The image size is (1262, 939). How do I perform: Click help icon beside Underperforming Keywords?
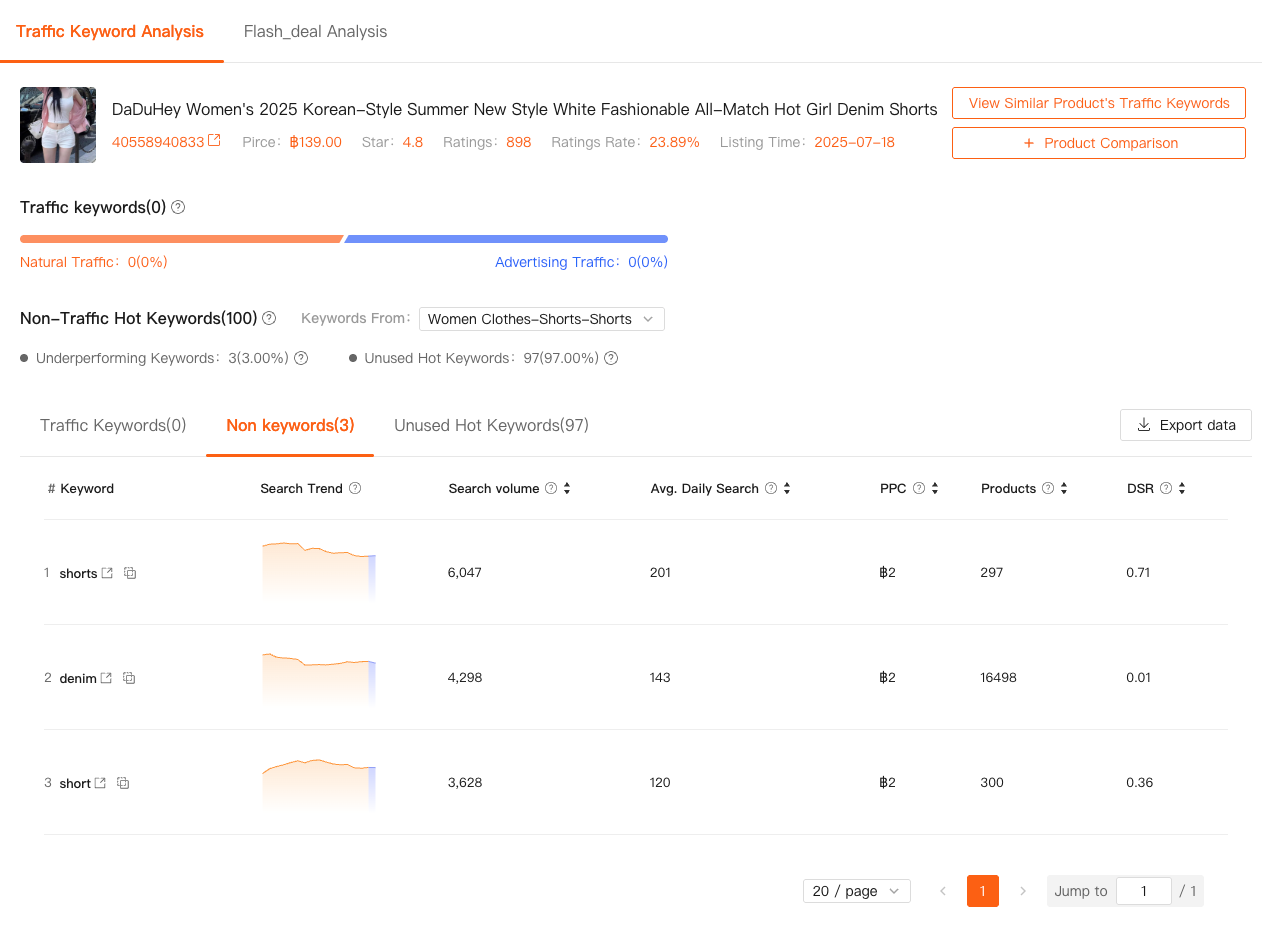tap(301, 358)
